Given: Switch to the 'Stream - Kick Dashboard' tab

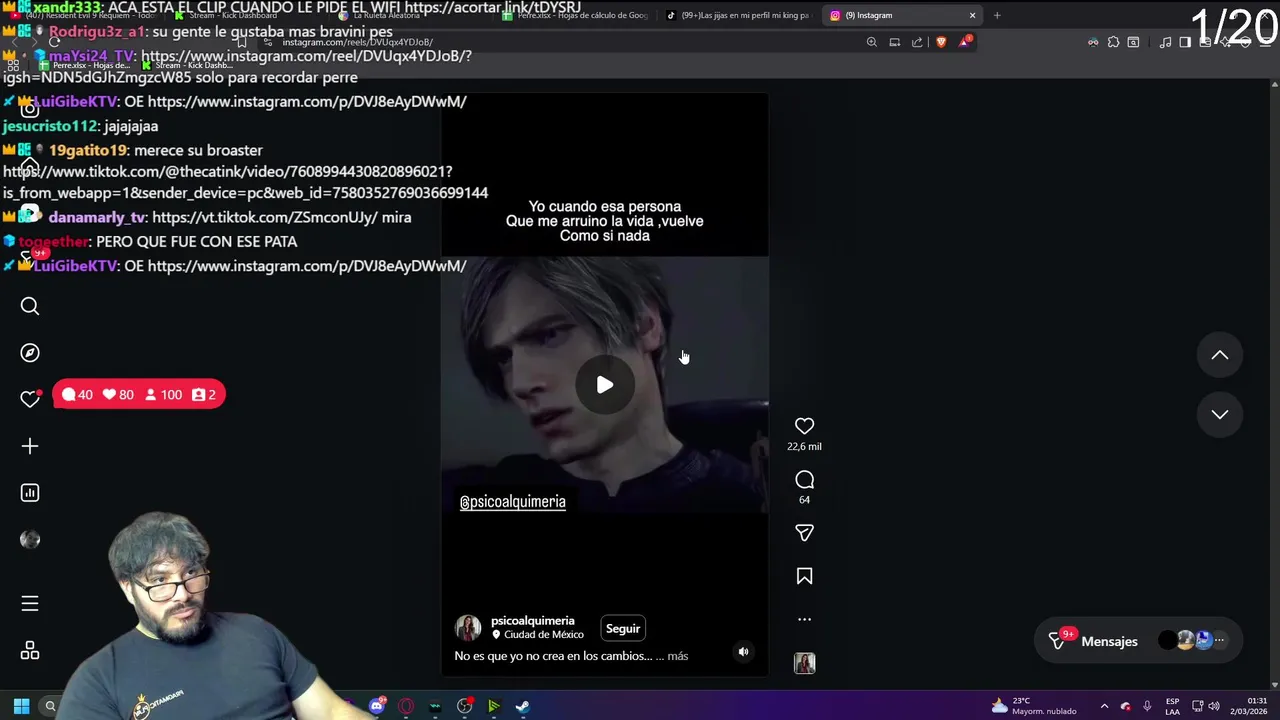Looking at the screenshot, I should [249, 15].
